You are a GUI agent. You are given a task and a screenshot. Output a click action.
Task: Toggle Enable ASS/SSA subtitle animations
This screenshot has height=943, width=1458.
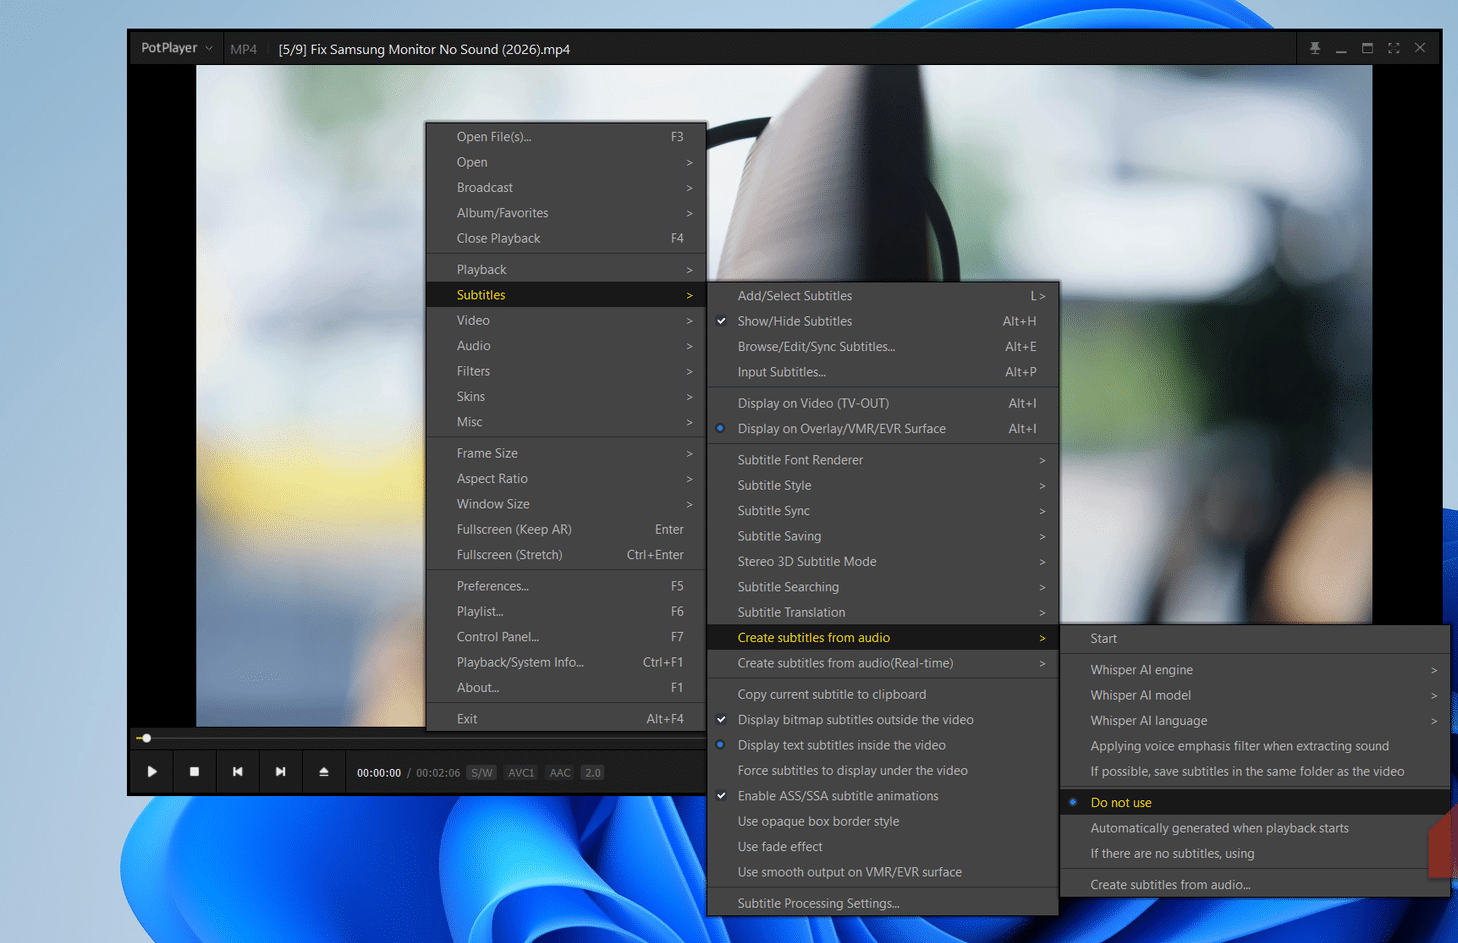tap(883, 796)
